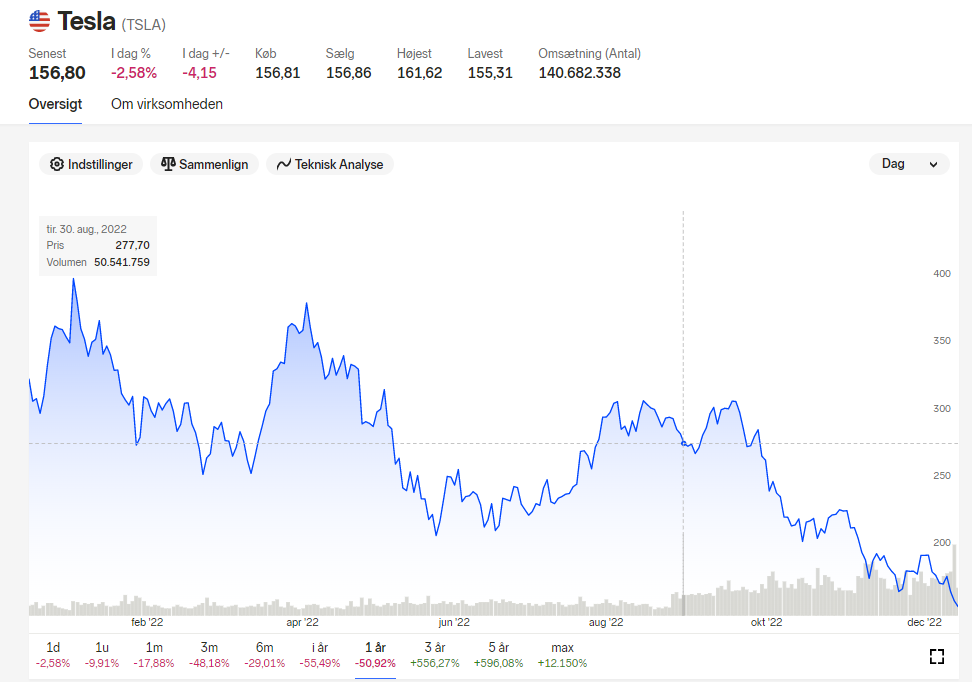The image size is (972, 682).
Task: Select the 1 år time range
Action: tap(375, 655)
